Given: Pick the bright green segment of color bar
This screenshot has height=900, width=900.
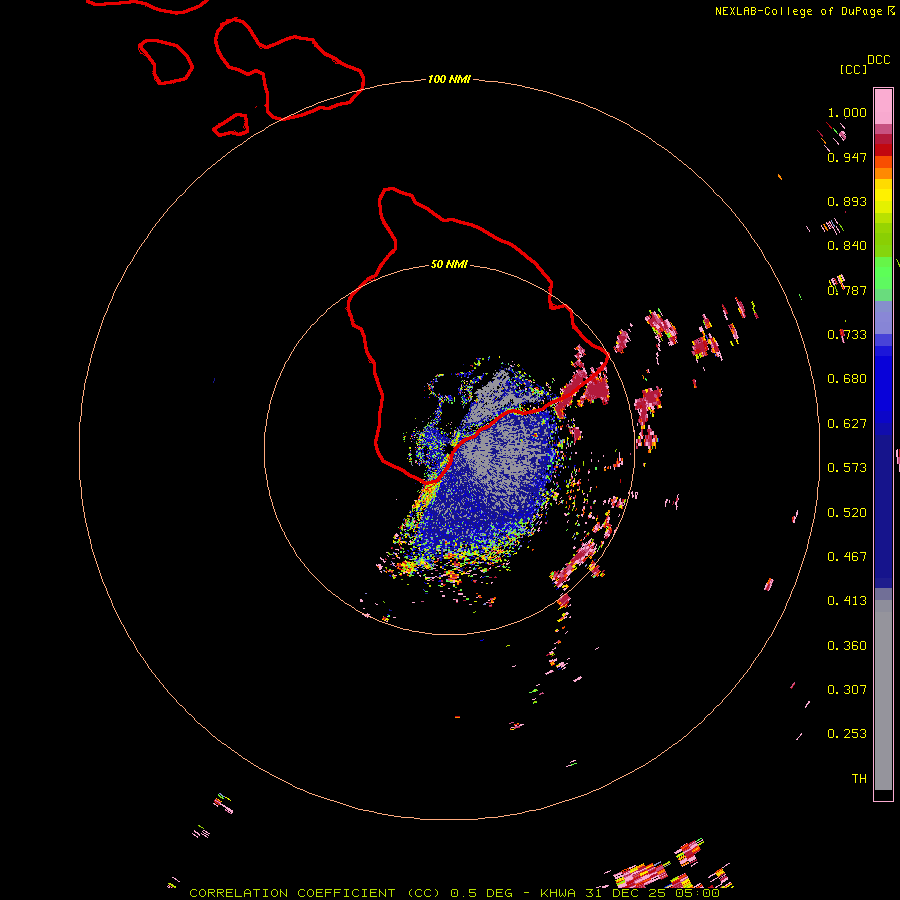Looking at the screenshot, I should coord(883,273).
